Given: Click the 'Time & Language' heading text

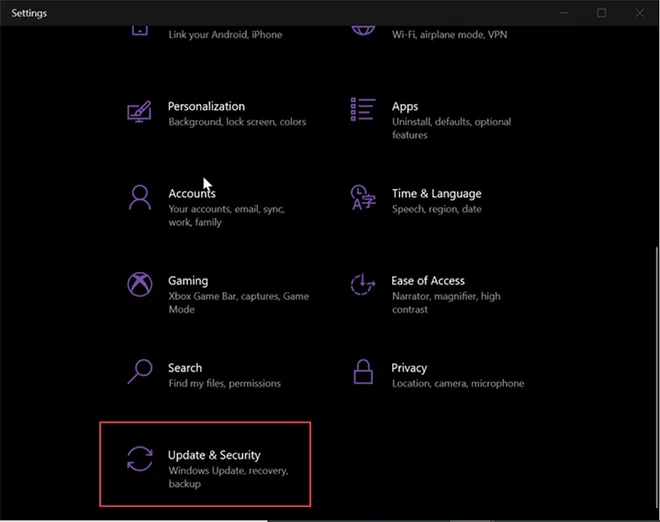Looking at the screenshot, I should click(x=436, y=193).
